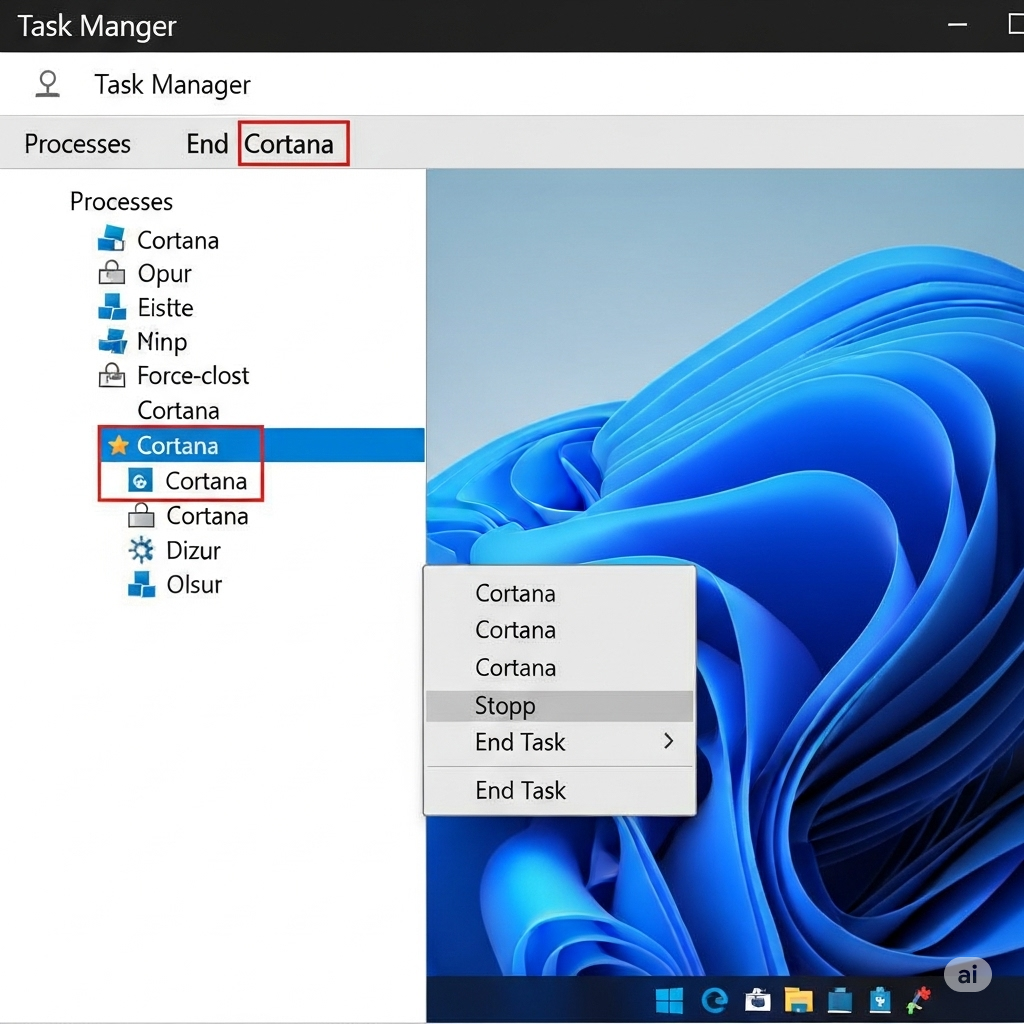Click the gear icon next to Dizur

coord(141,550)
